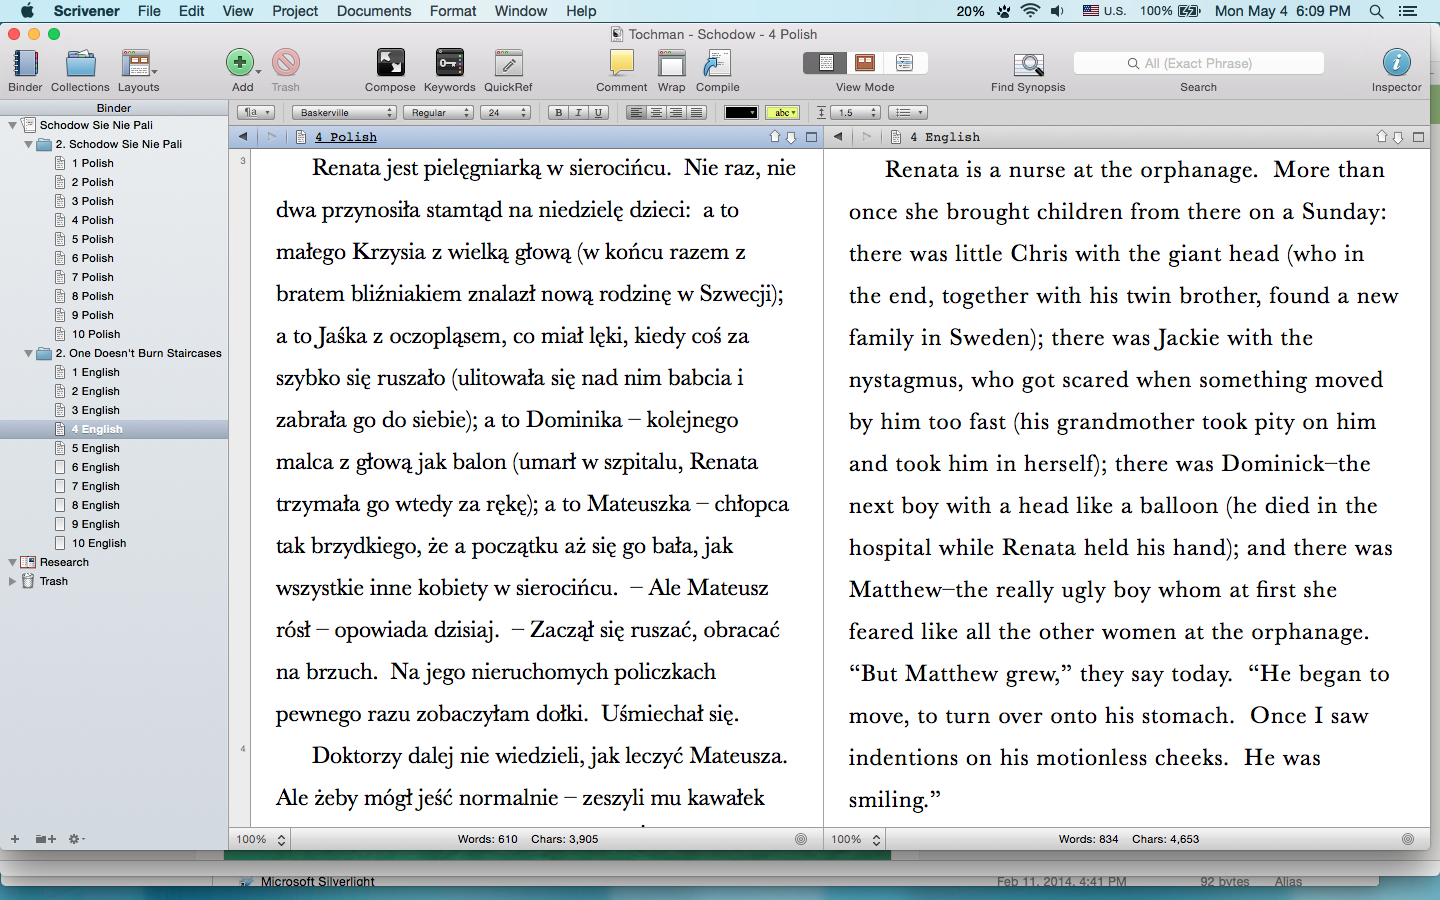
Task: Click the Find Synopsis icon
Action: [1028, 64]
